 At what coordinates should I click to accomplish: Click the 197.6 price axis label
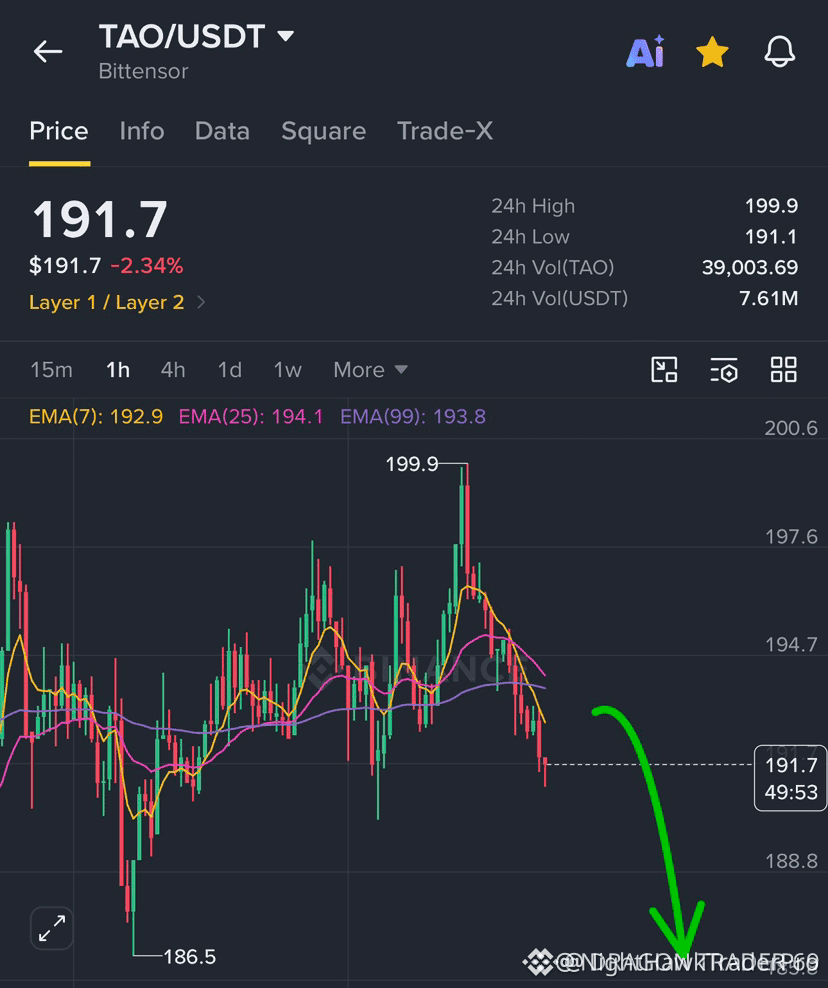click(x=791, y=537)
